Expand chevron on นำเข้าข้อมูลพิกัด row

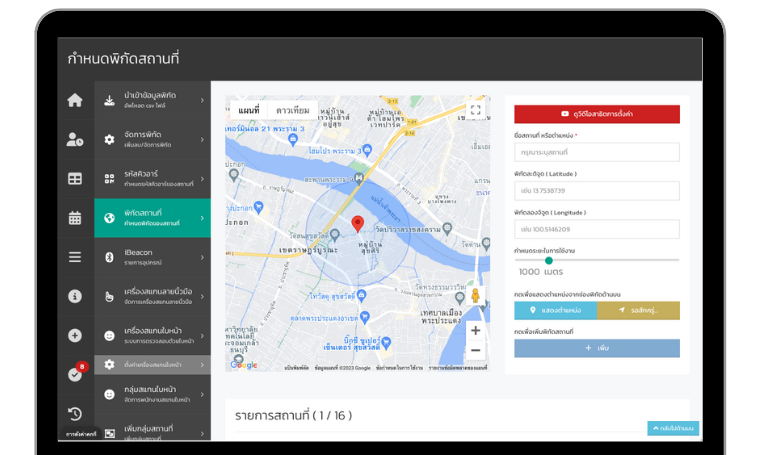coord(202,100)
